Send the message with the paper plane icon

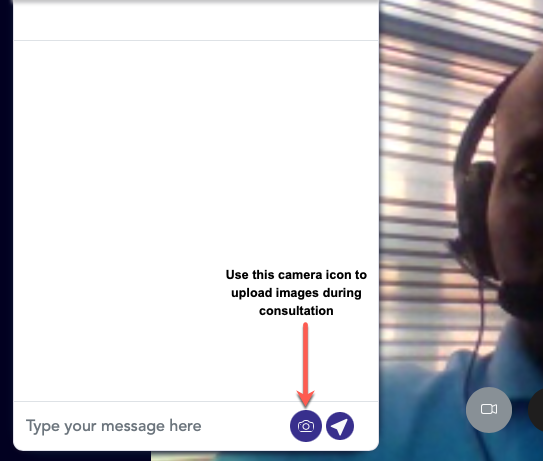pos(340,426)
